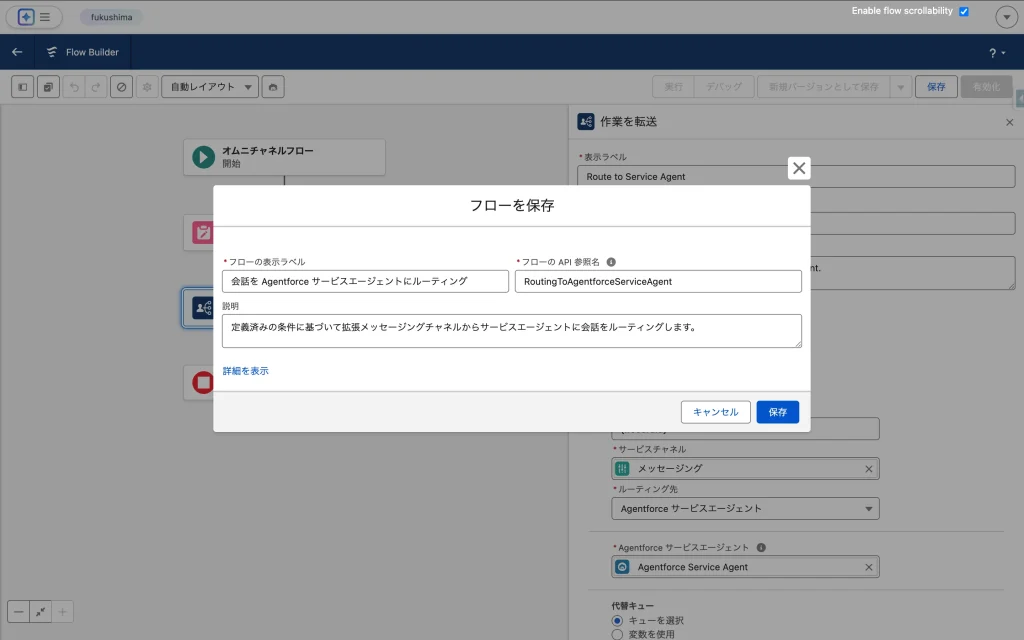Click the back arrow beside Flow Builder
The width and height of the screenshot is (1024, 640).
pyautogui.click(x=17, y=52)
